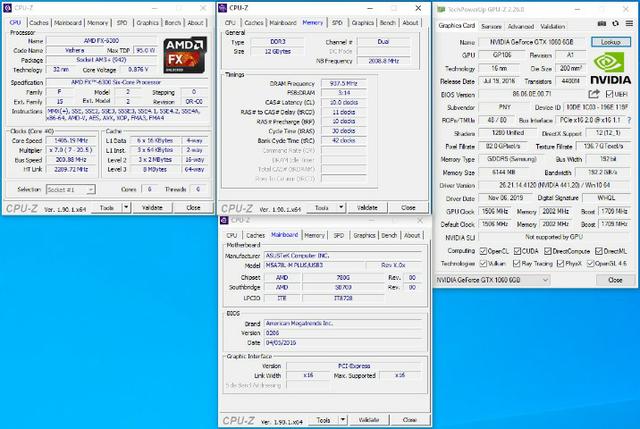Toggle the UEFI checkbox
The width and height of the screenshot is (640, 429).
(x=609, y=94)
